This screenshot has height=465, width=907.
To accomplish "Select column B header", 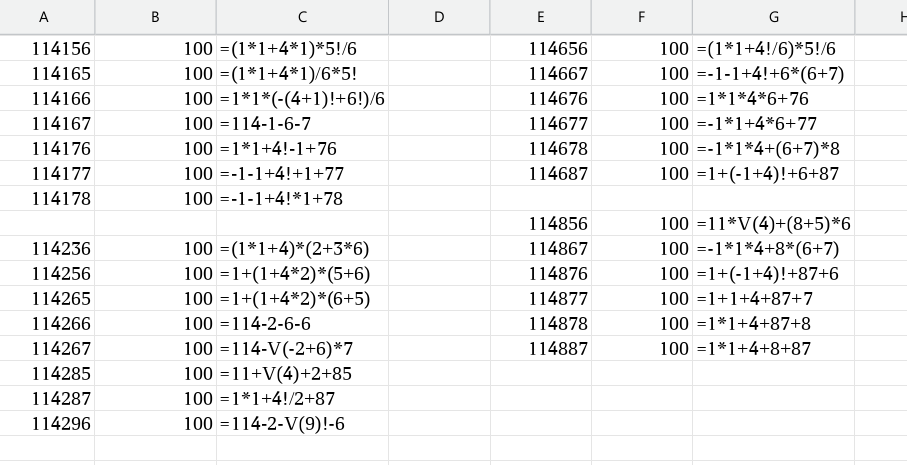I will pos(155,17).
